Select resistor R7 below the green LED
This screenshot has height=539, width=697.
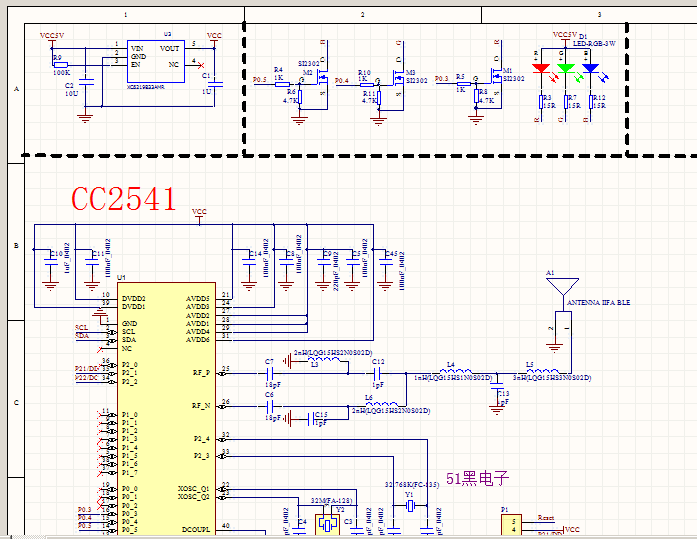click(x=566, y=102)
